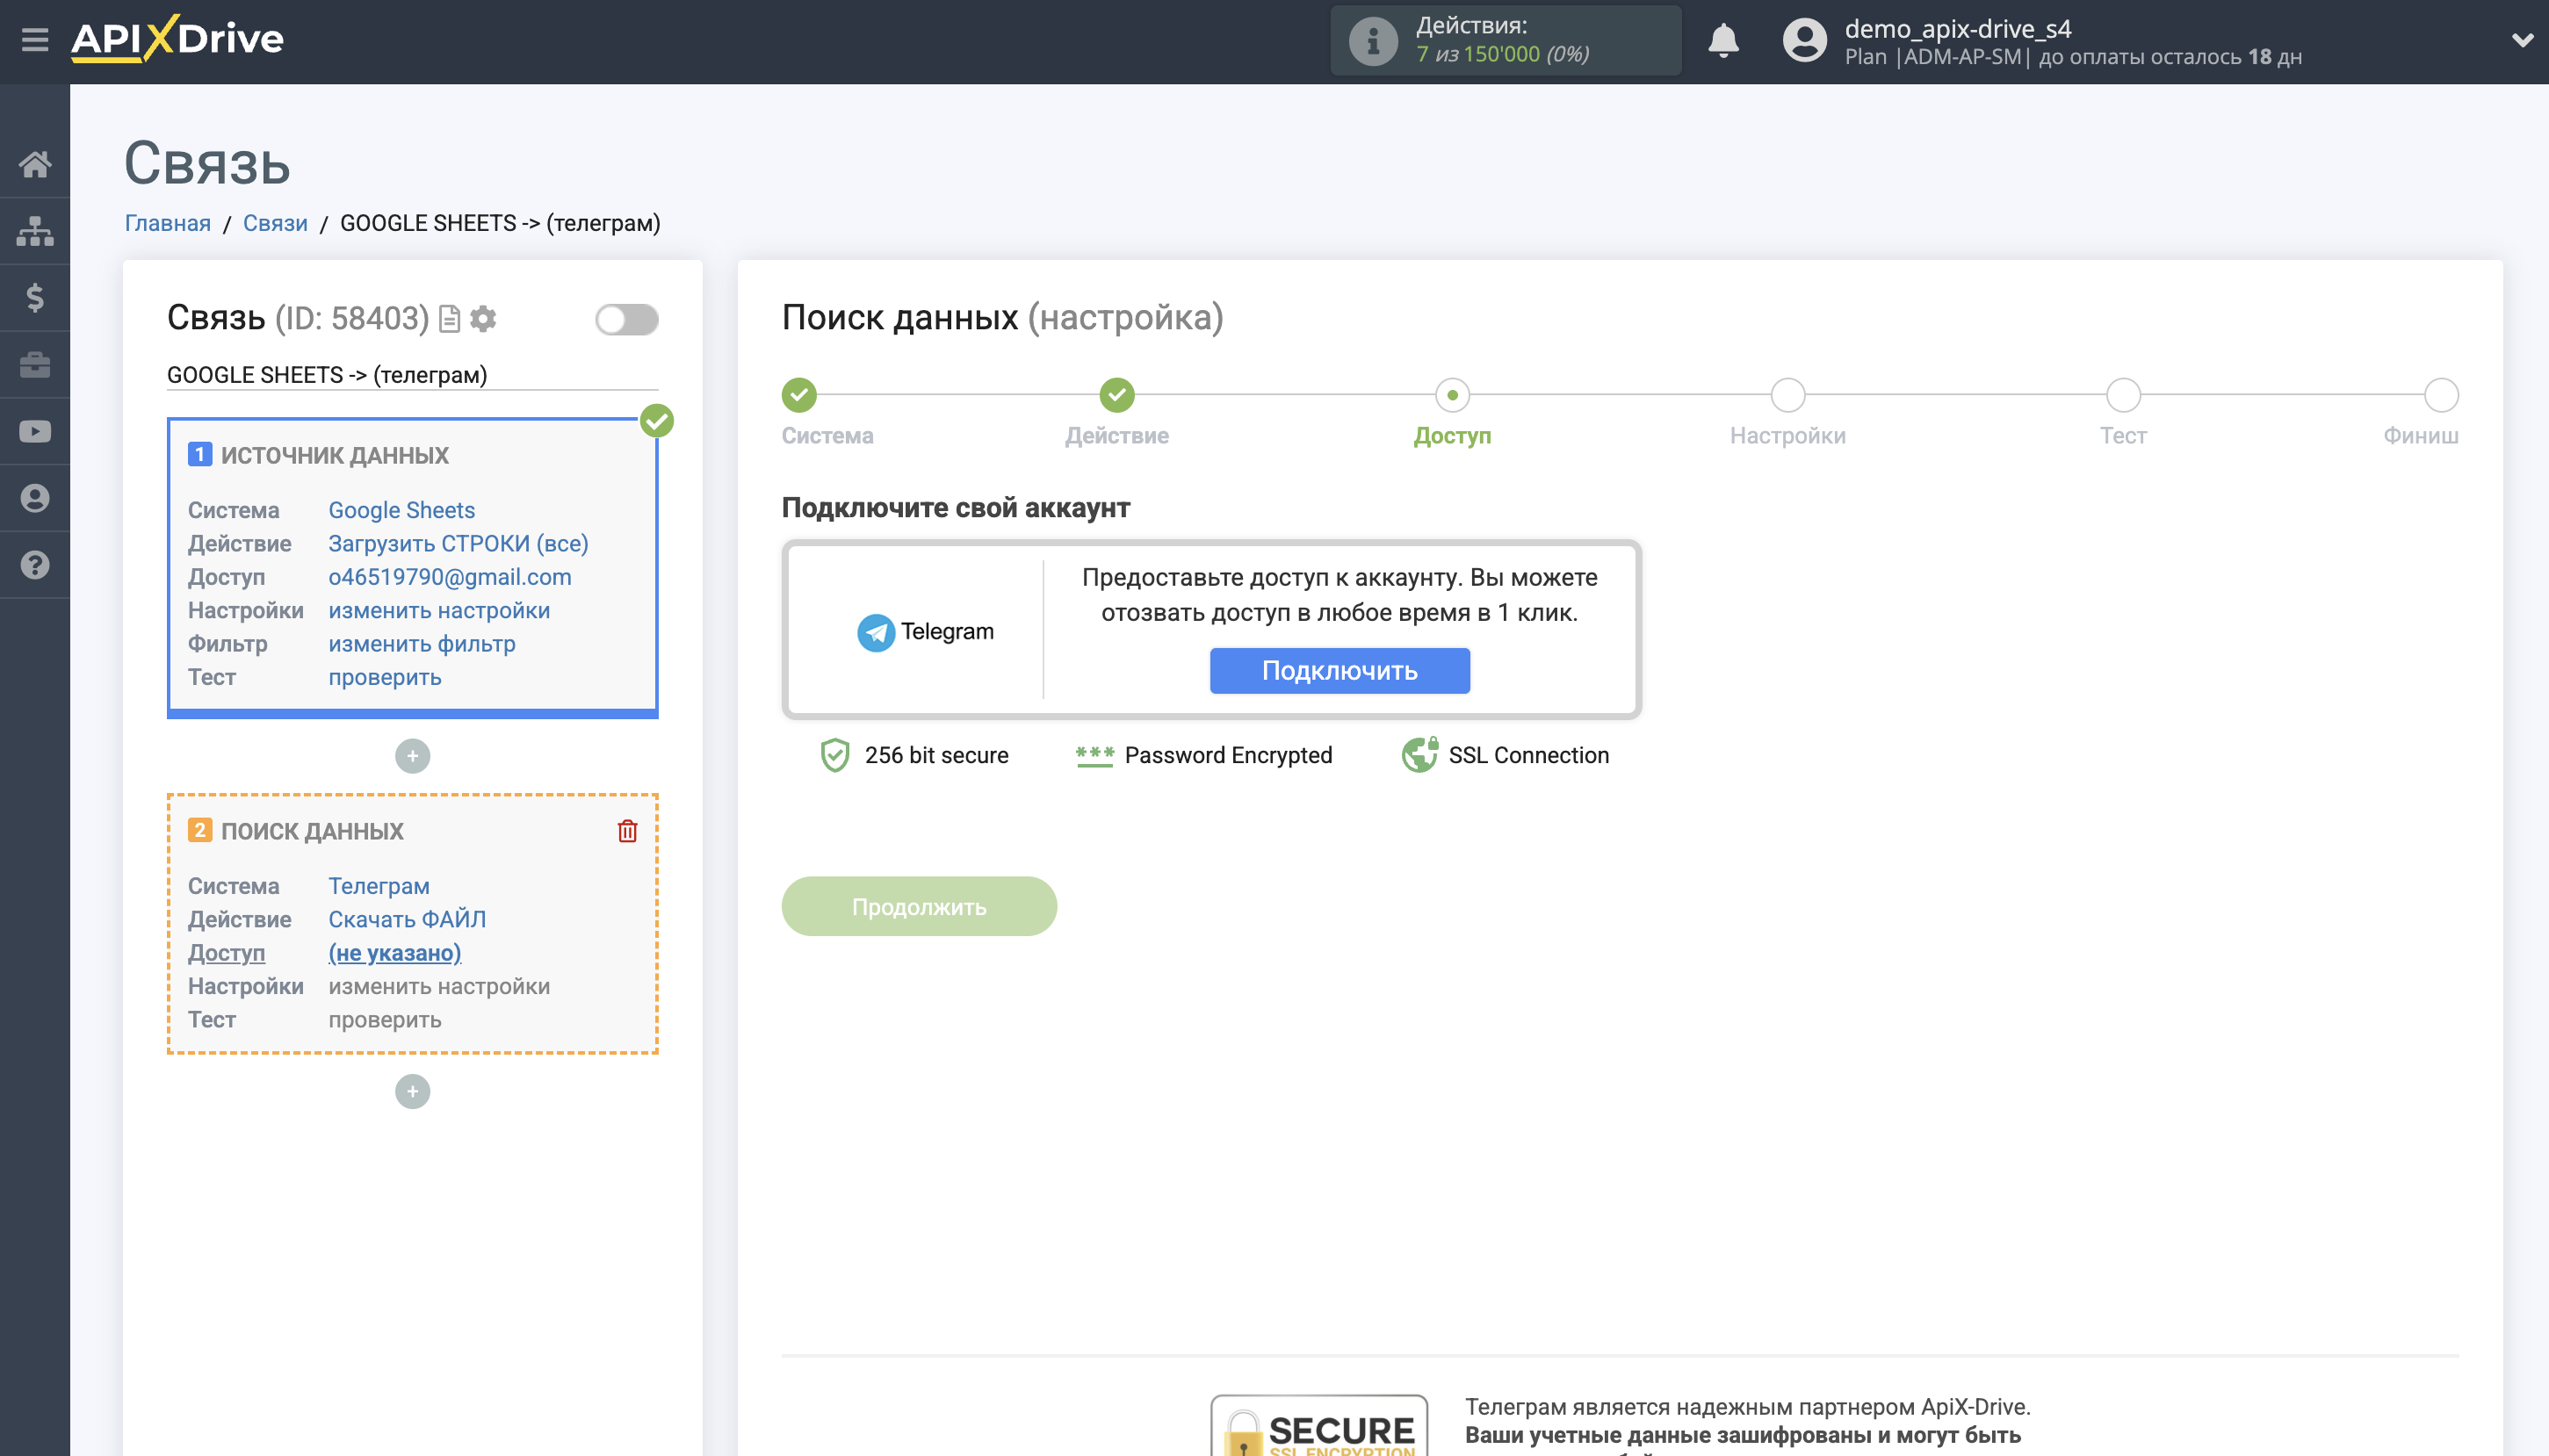Screen dimensions: 2549x1456
Task: Select the Настройки step in the progress bar
Action: point(1788,395)
